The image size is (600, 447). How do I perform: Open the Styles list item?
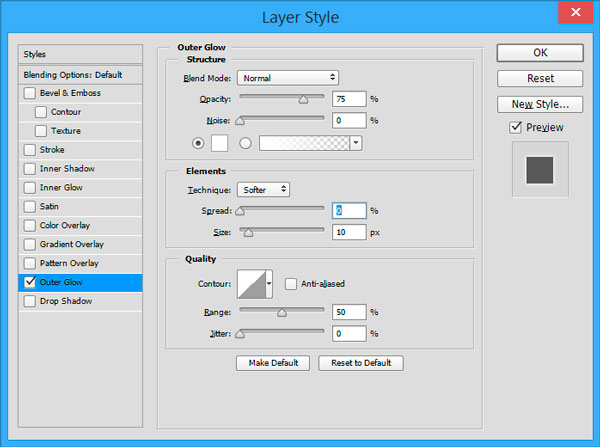tap(80, 54)
